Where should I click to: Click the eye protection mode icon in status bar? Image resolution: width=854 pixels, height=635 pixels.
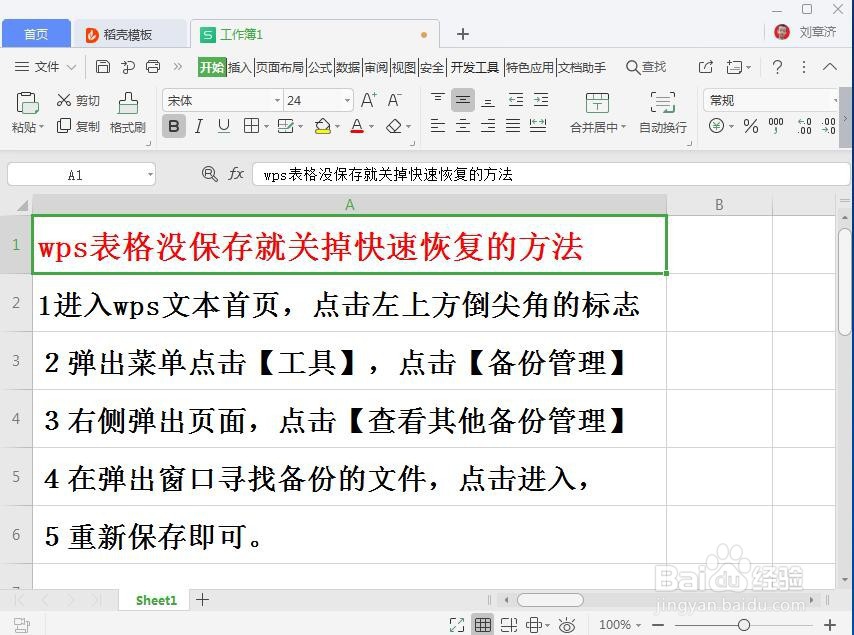566,625
